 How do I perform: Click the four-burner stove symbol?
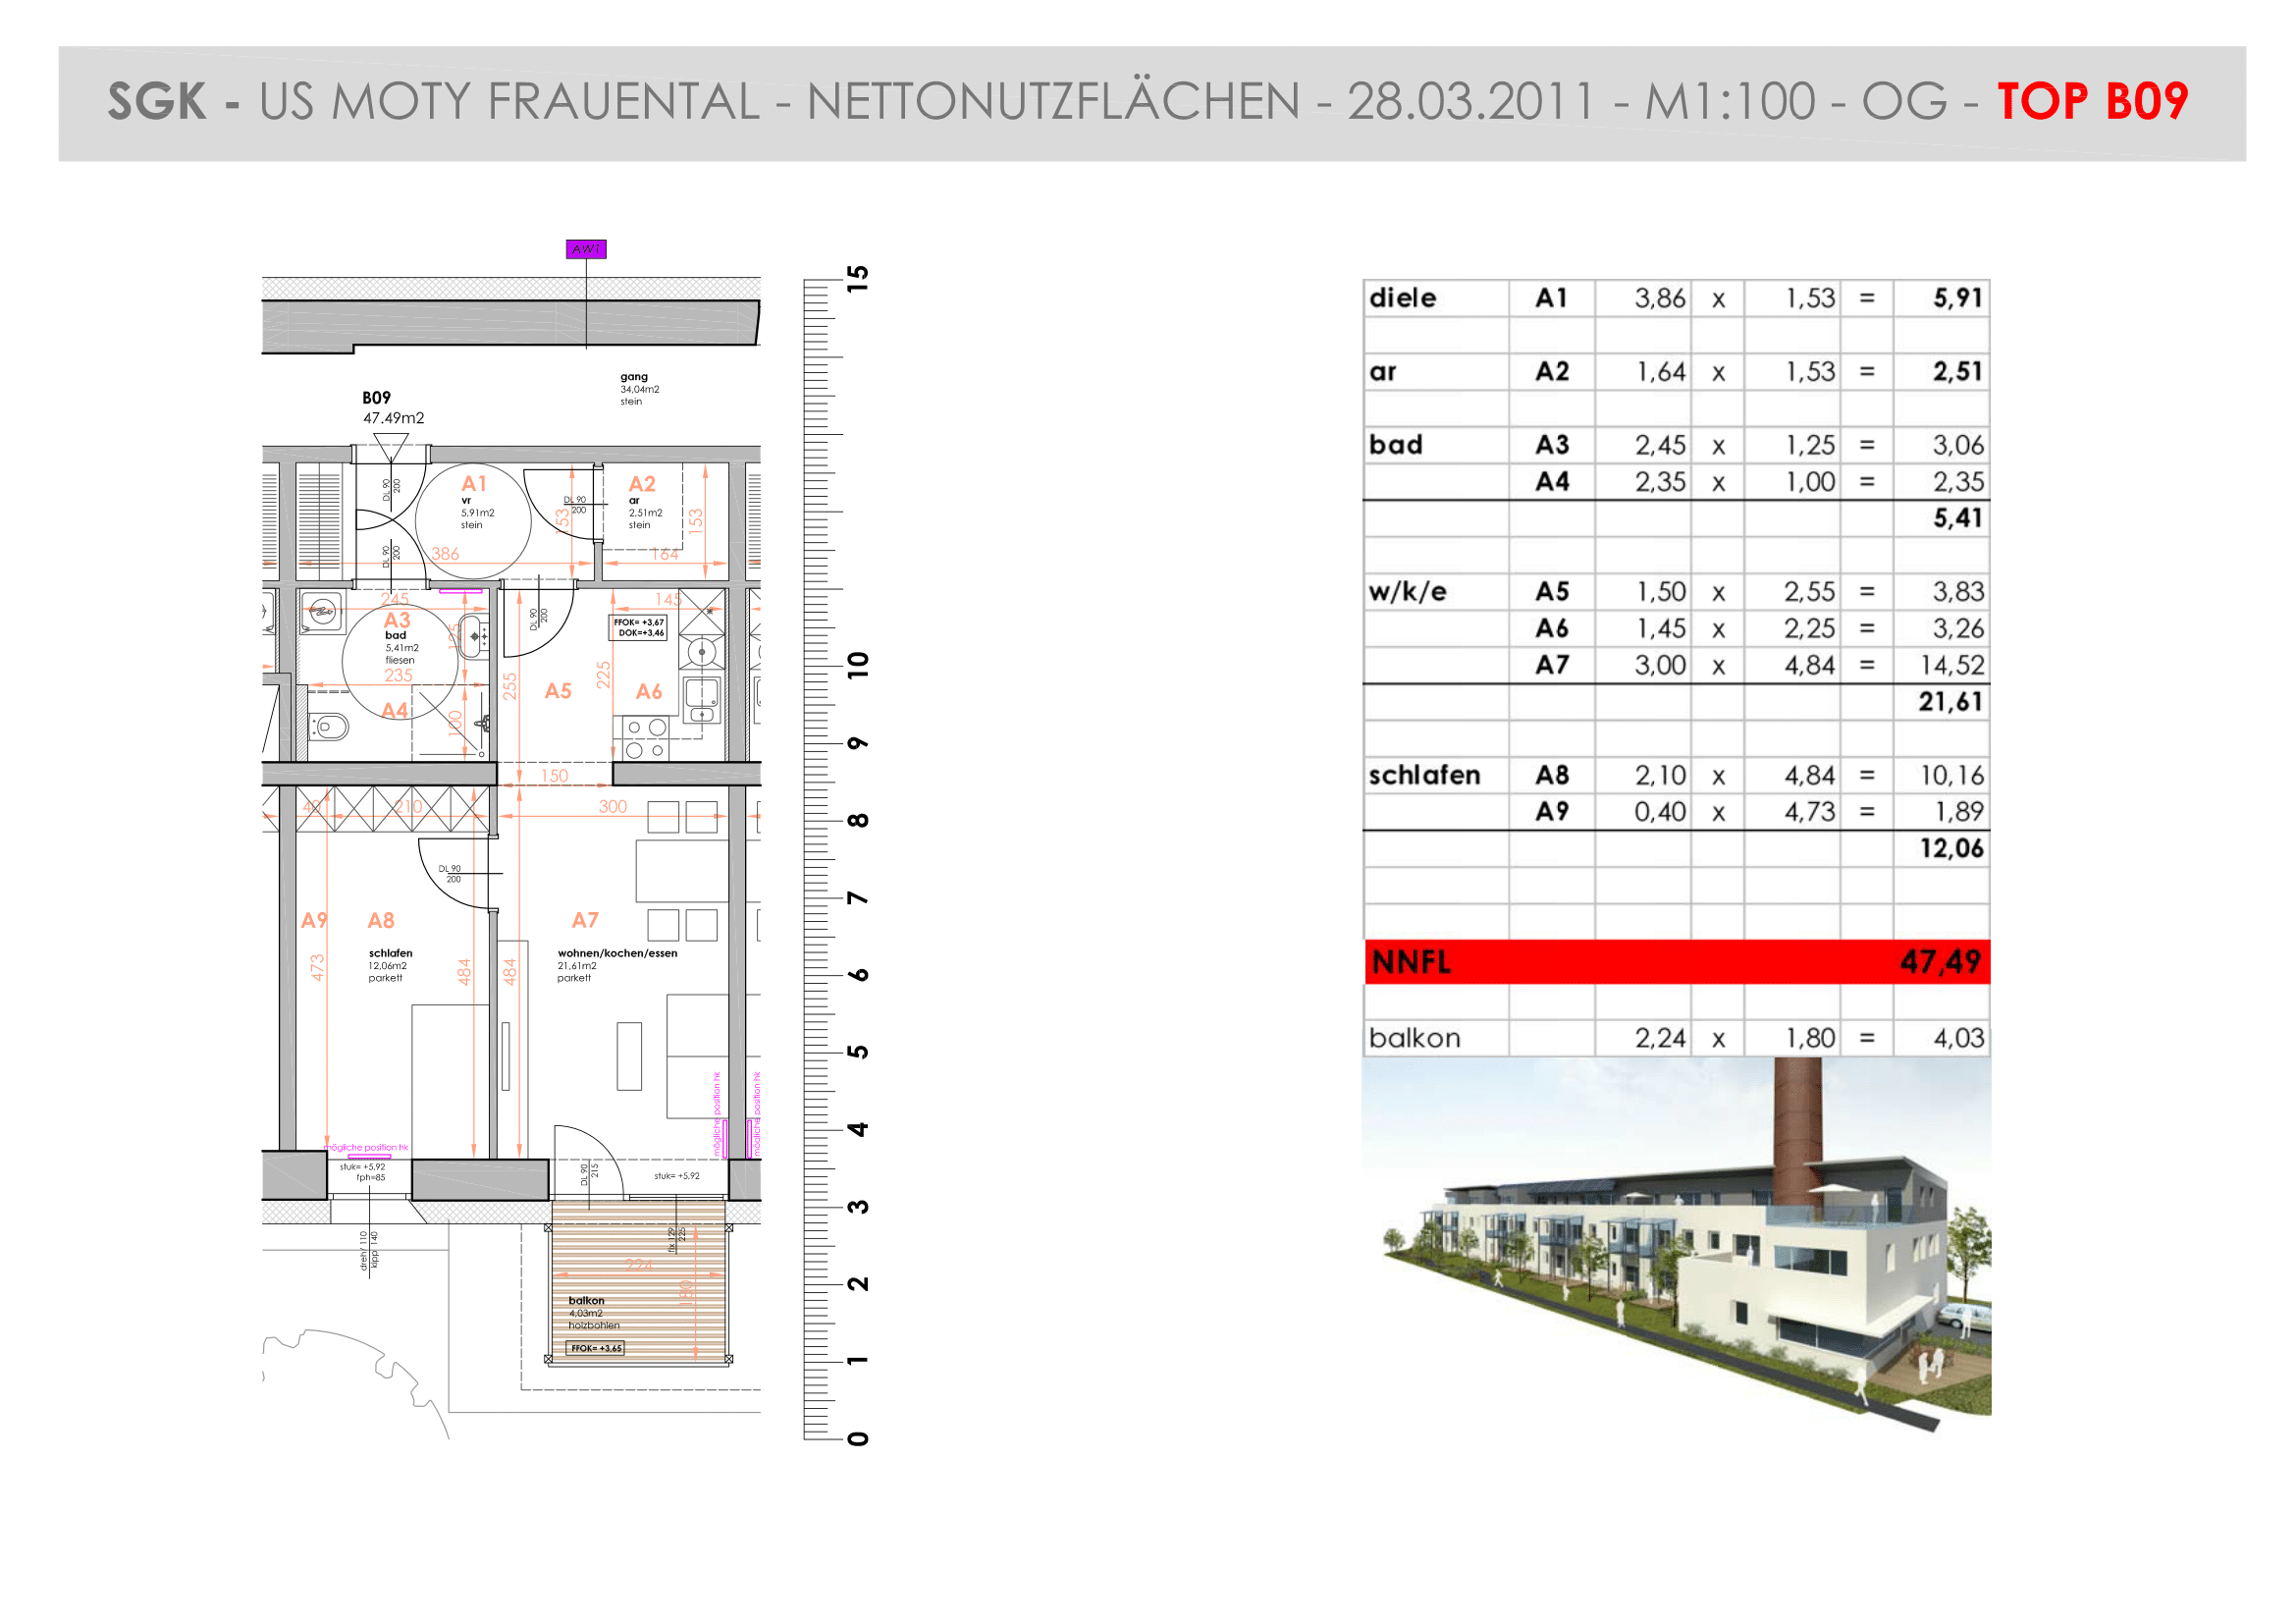645,739
